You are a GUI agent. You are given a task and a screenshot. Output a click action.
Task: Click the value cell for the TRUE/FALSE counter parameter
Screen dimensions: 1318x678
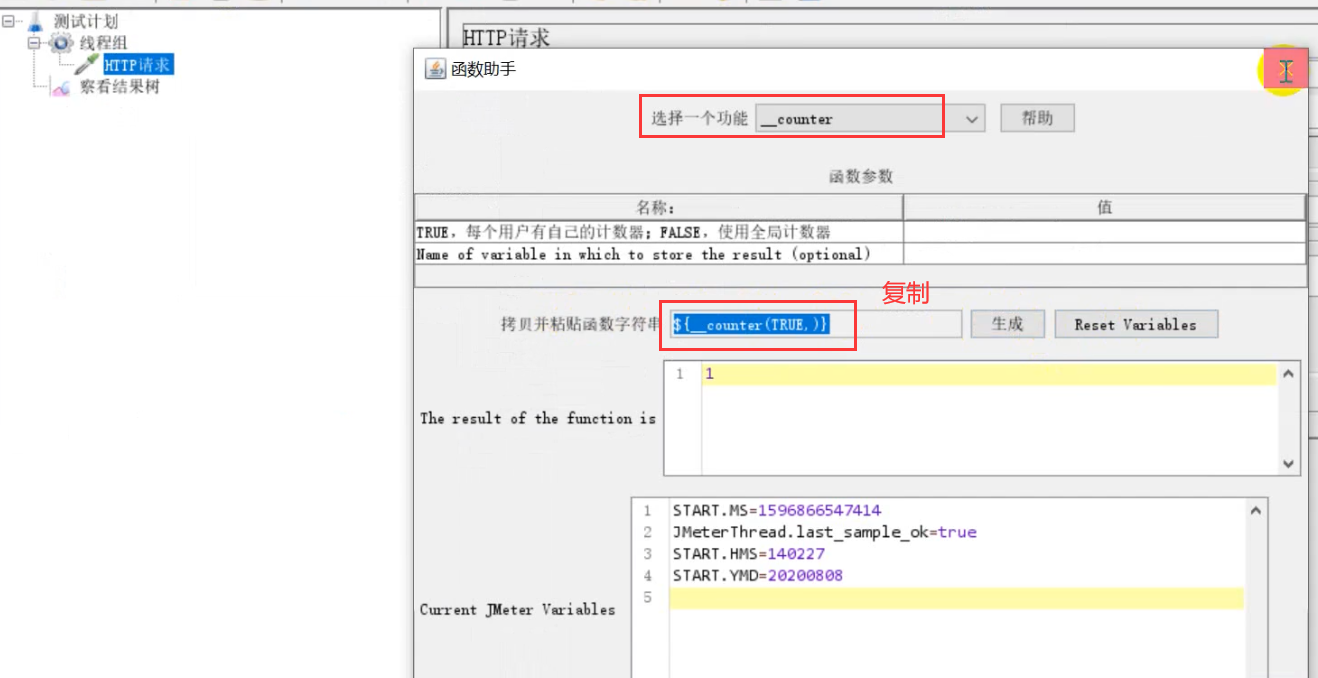(1105, 232)
